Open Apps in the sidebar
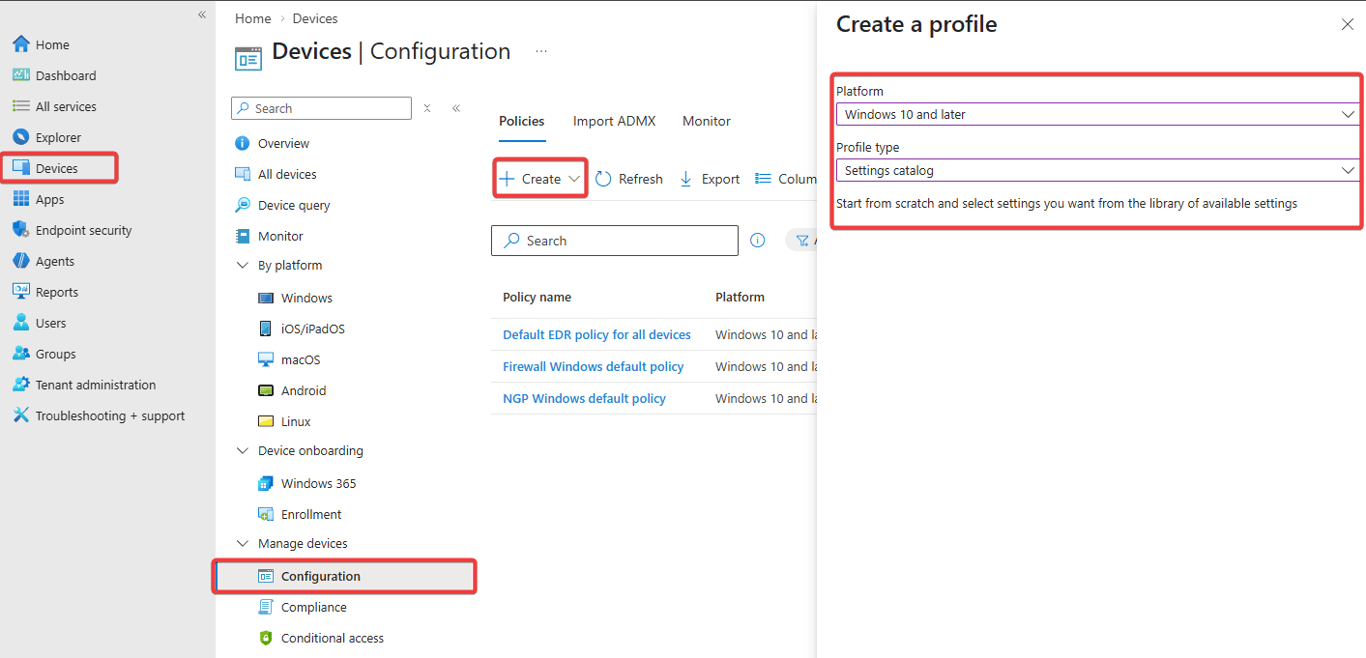The height and width of the screenshot is (658, 1366). tap(50, 199)
